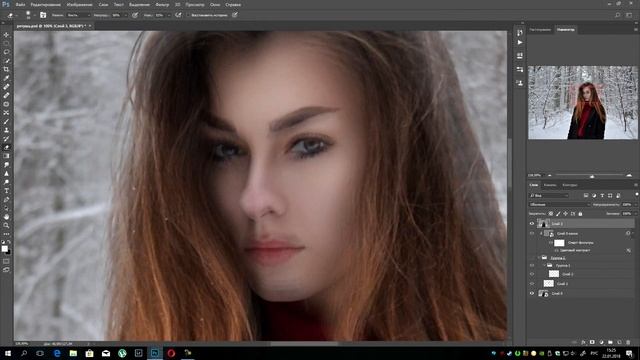Select layer named Цветовой контраст
This screenshot has width=640, height=360.
575,250
